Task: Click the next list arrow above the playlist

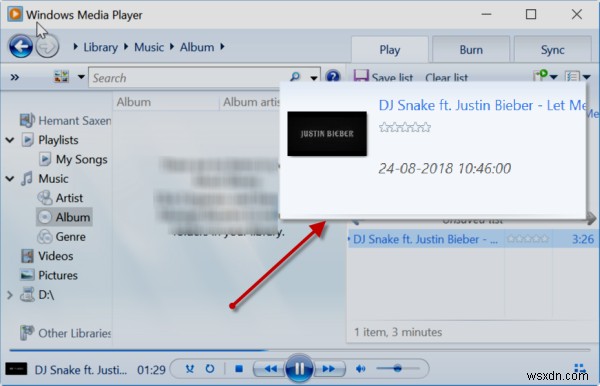Action: coord(591,219)
